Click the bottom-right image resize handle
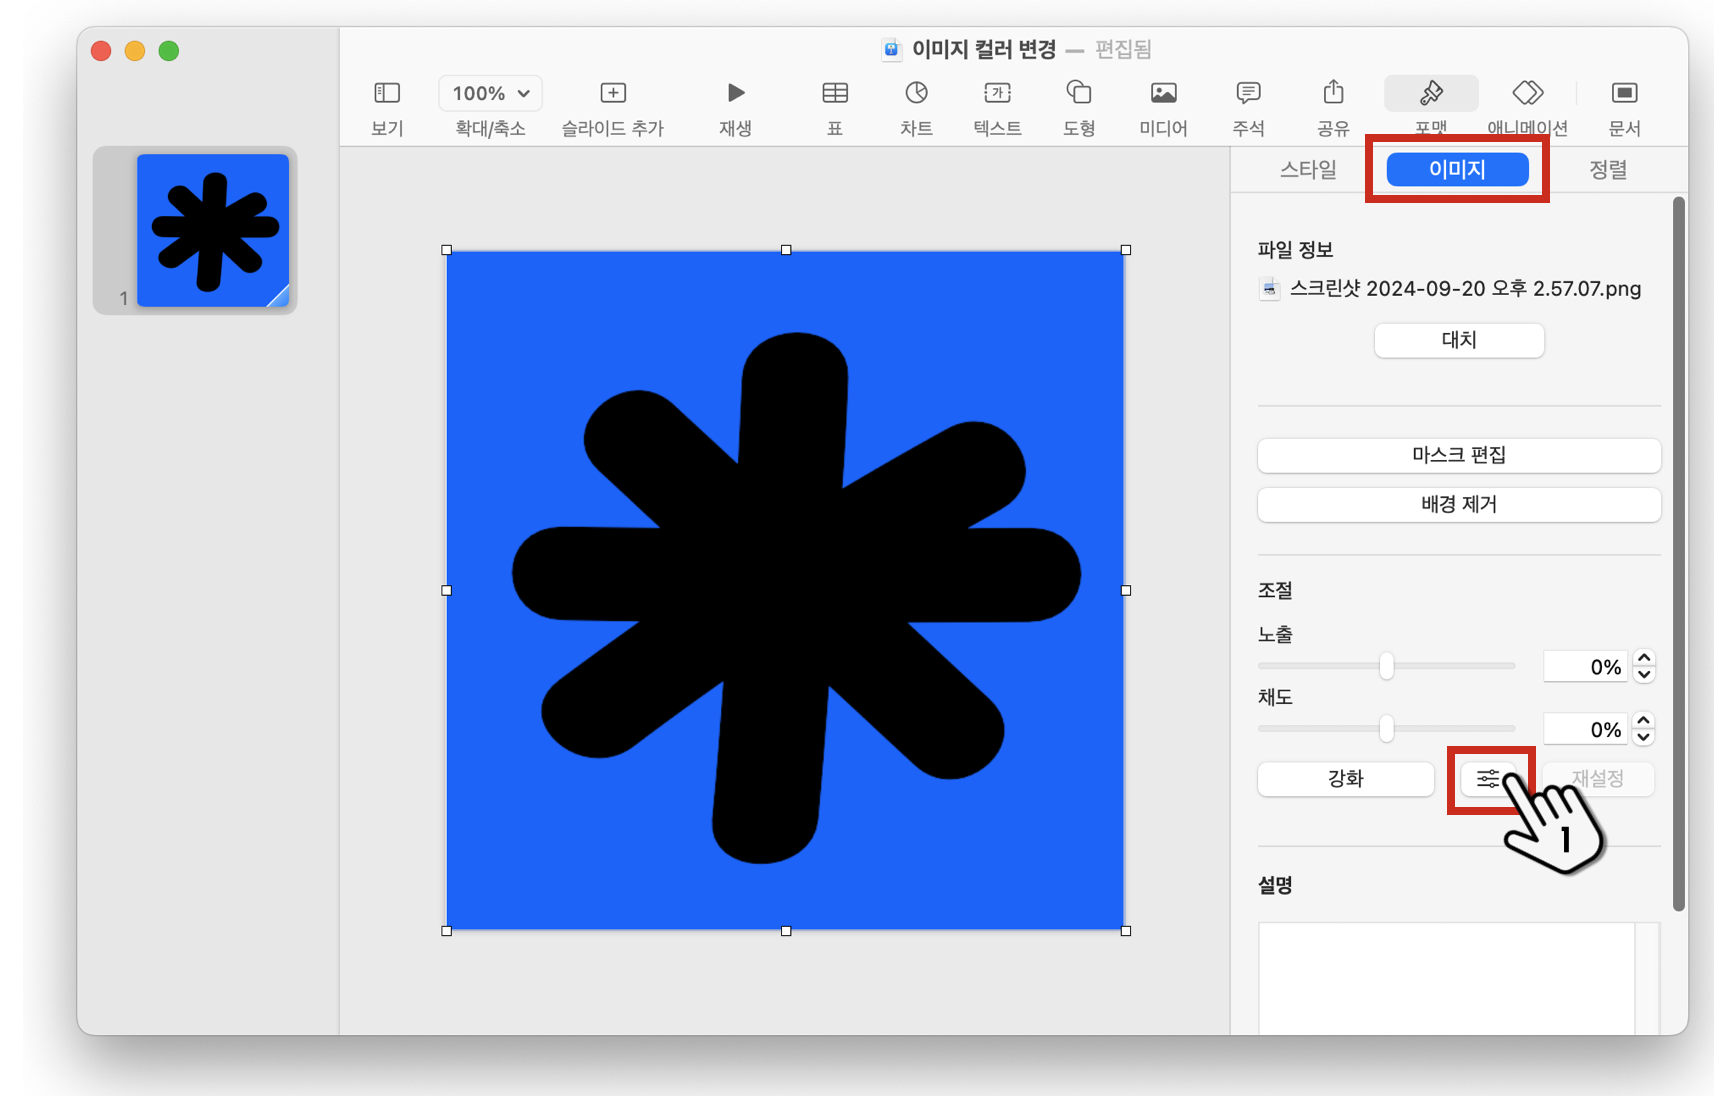Viewport: 1714px width, 1096px height. (x=1126, y=931)
